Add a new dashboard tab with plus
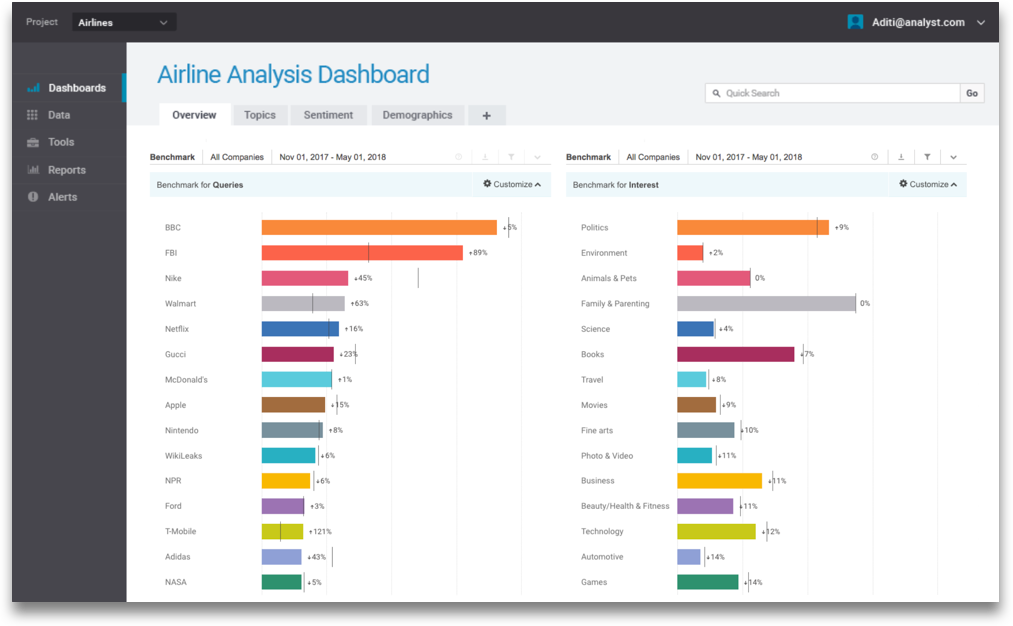 [487, 115]
